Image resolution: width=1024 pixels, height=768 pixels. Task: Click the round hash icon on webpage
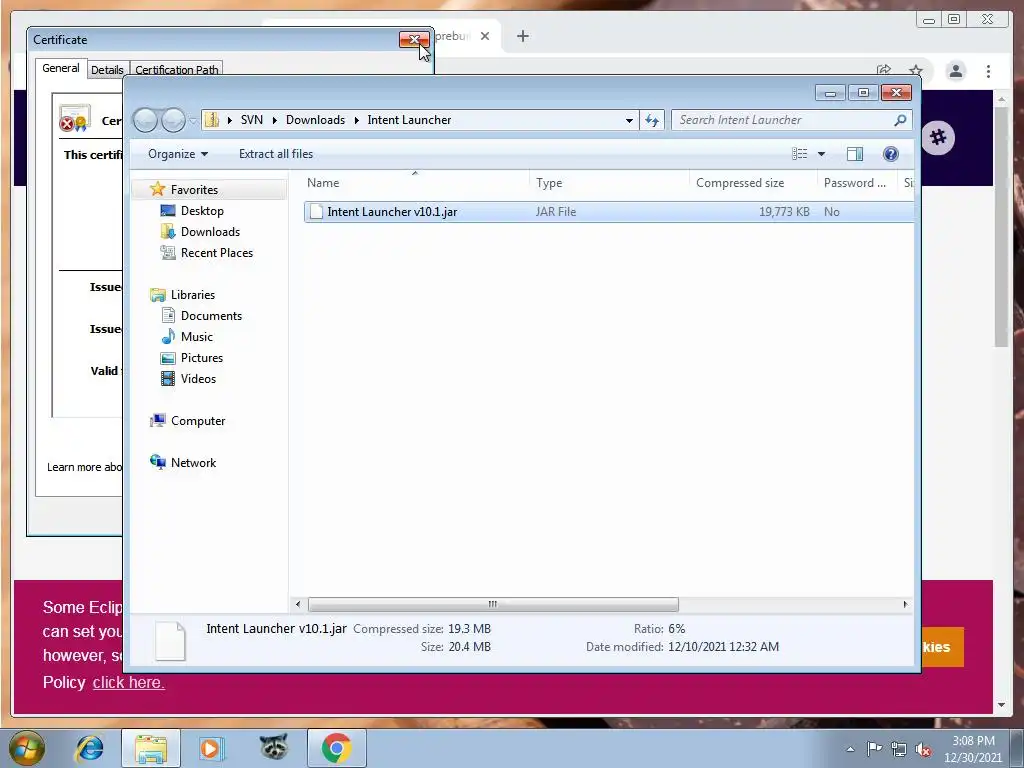tap(938, 137)
